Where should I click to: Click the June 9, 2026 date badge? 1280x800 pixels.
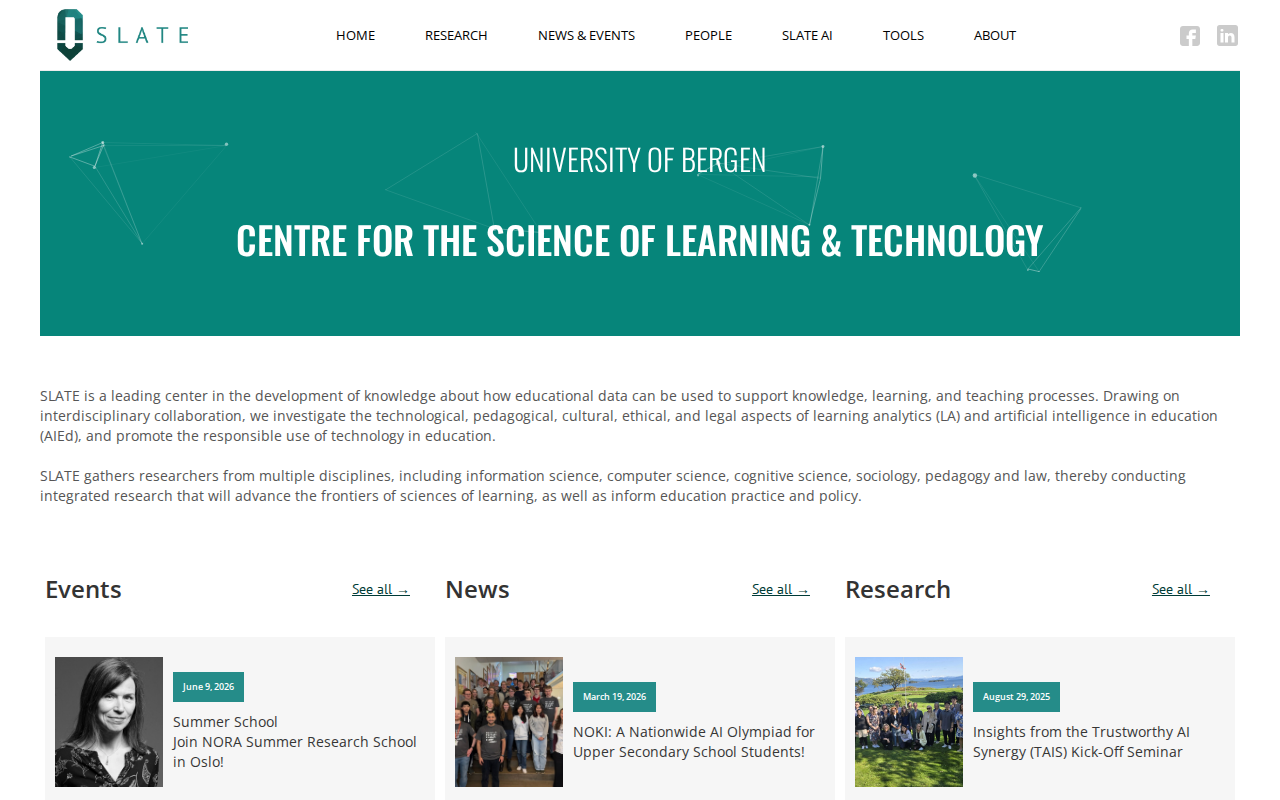click(x=208, y=687)
